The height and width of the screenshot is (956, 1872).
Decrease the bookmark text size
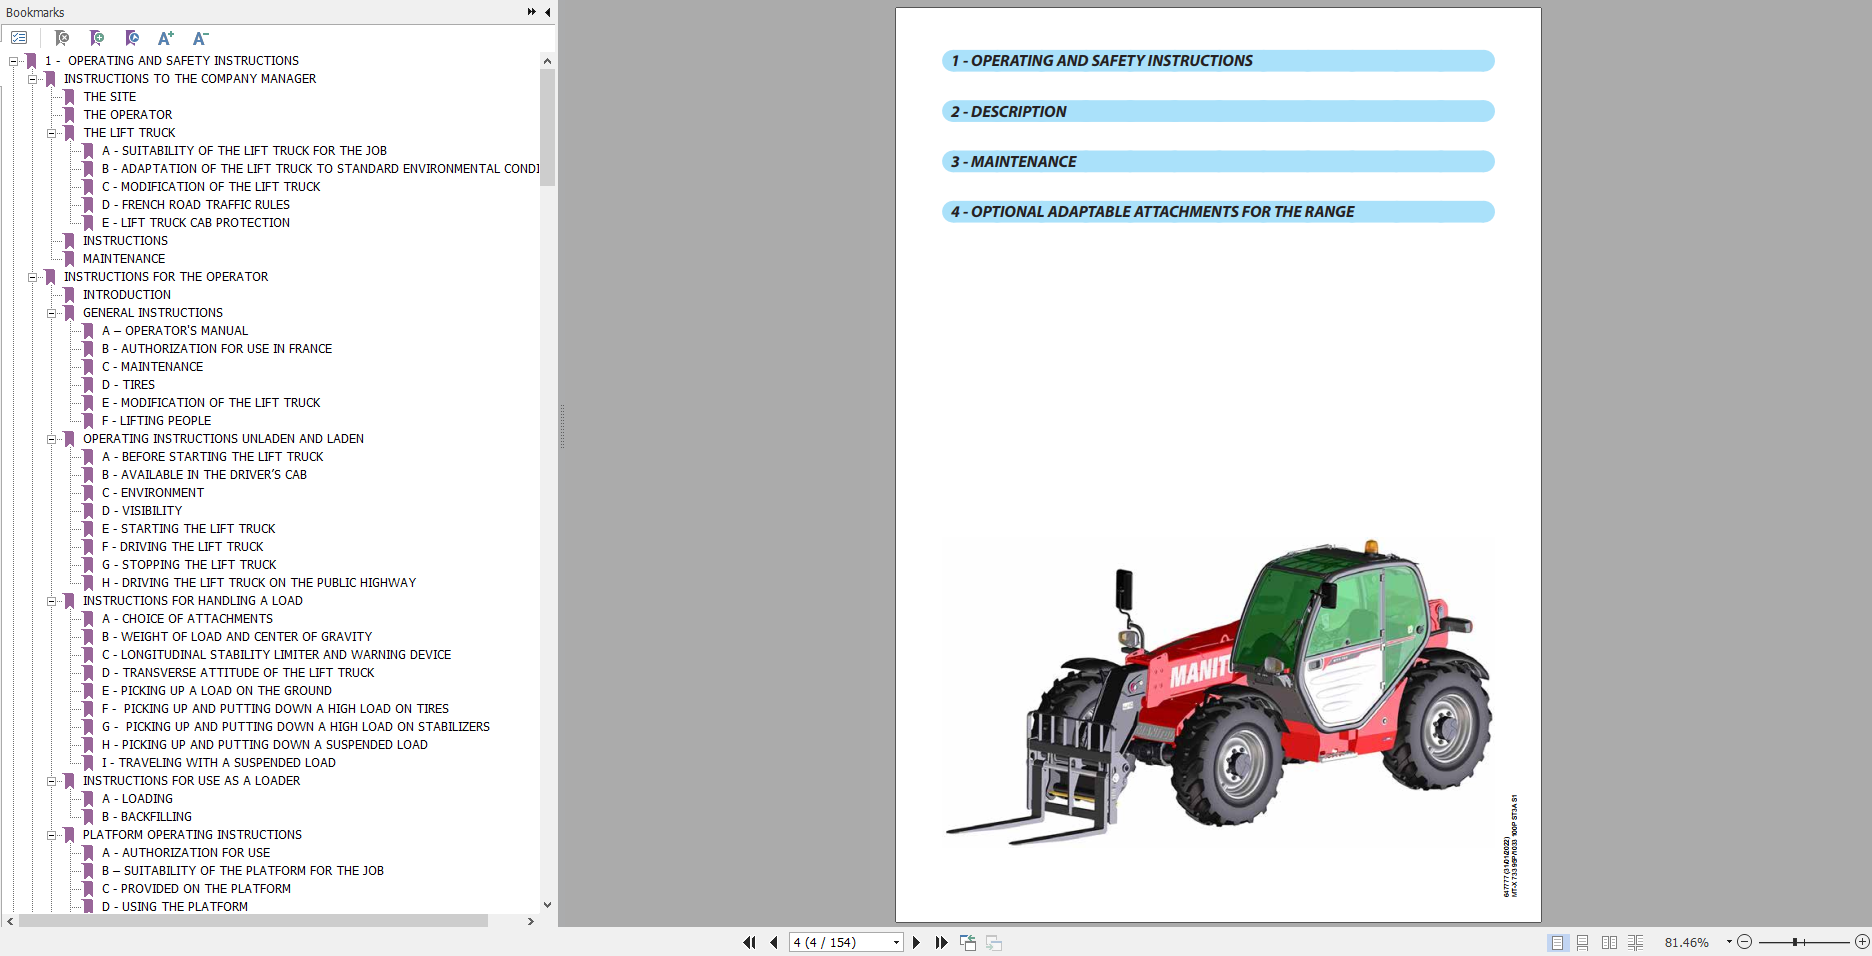point(200,38)
